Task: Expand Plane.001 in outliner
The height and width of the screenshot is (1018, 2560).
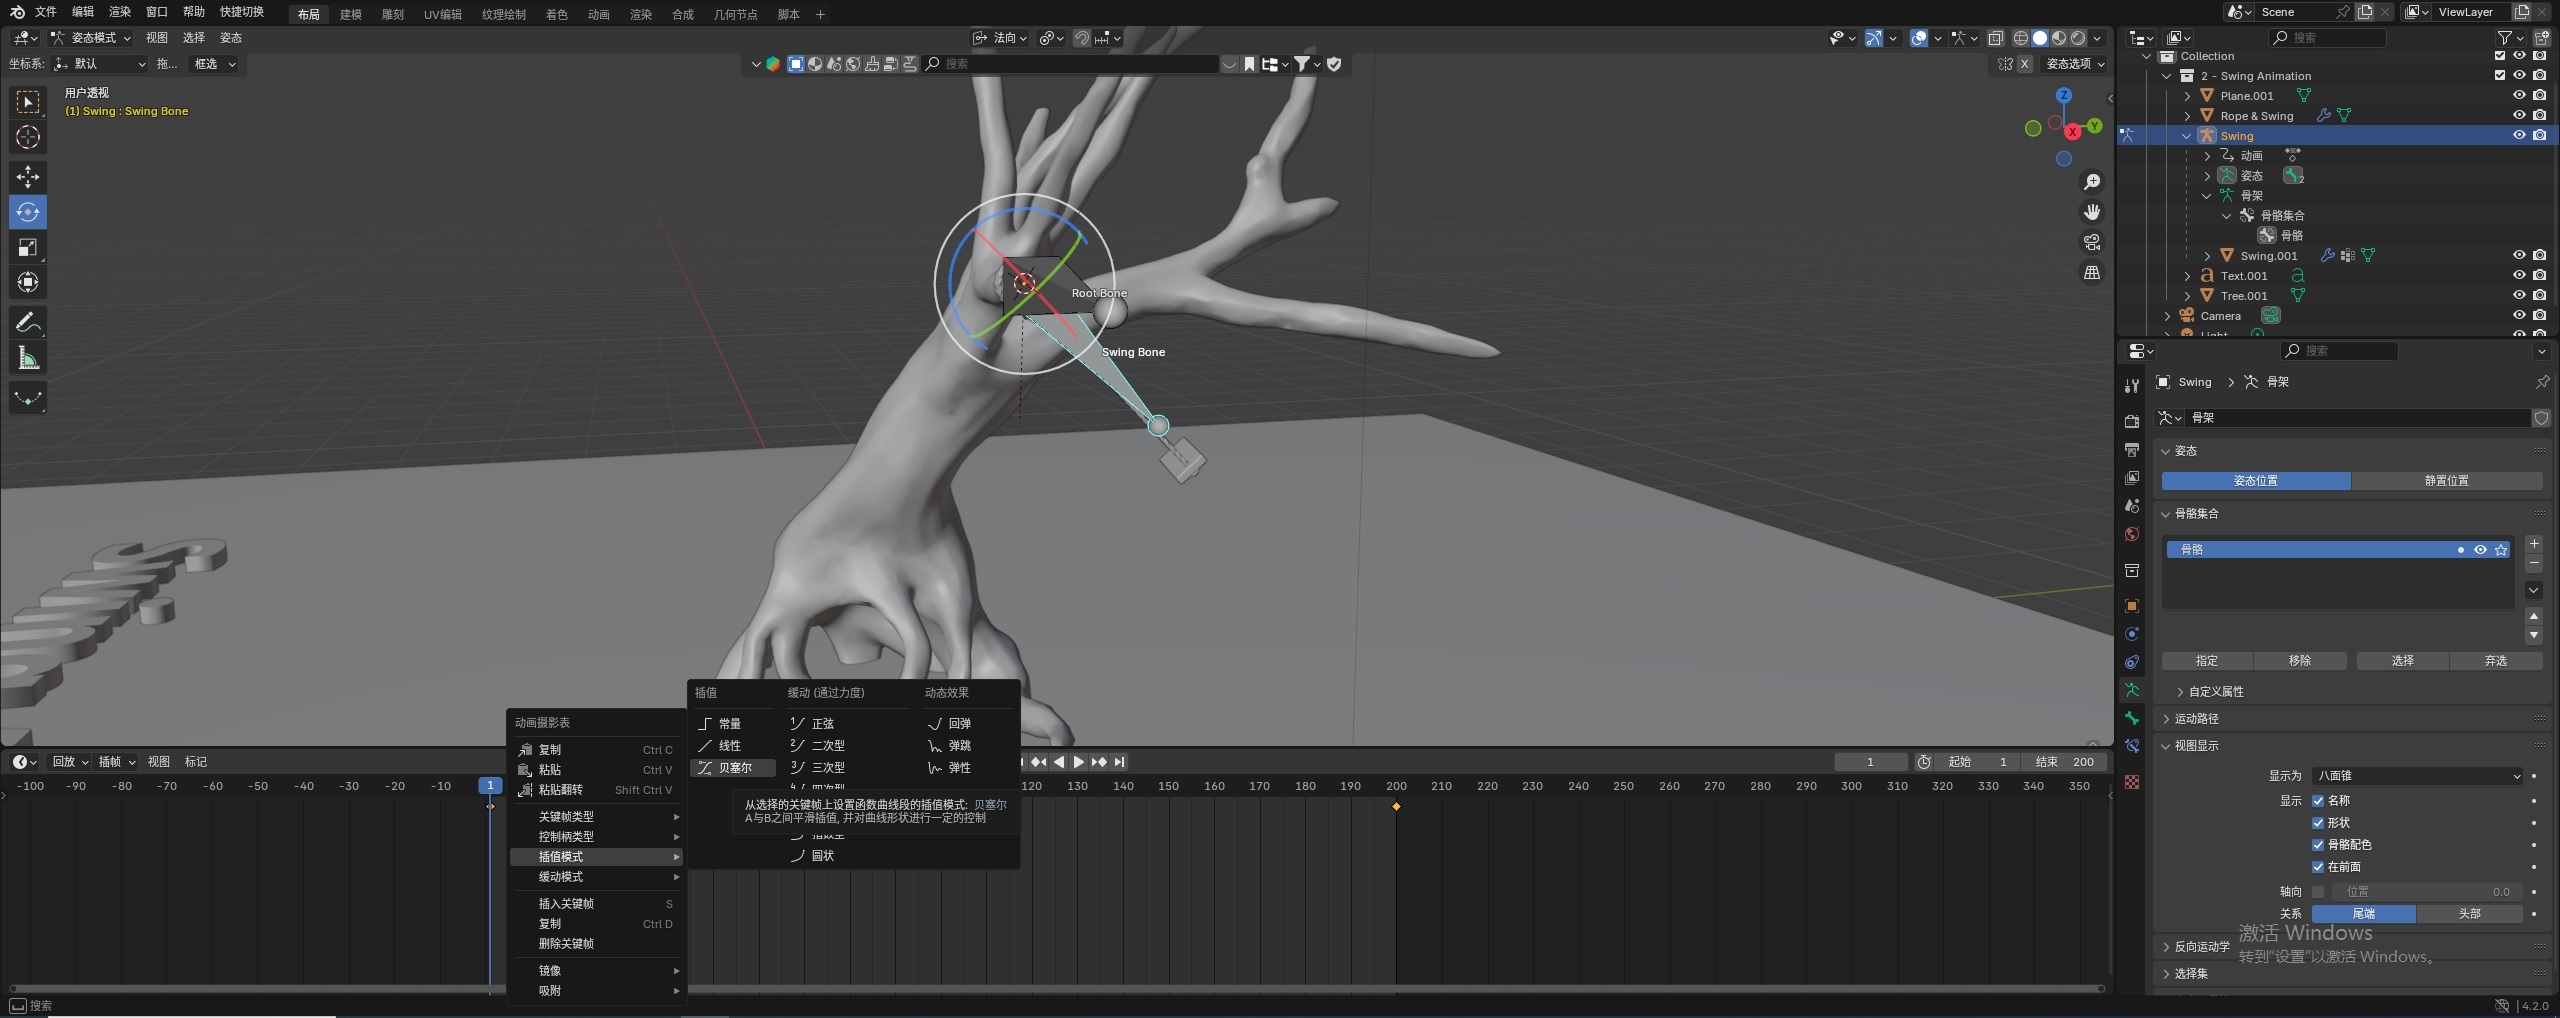Action: (2187, 96)
